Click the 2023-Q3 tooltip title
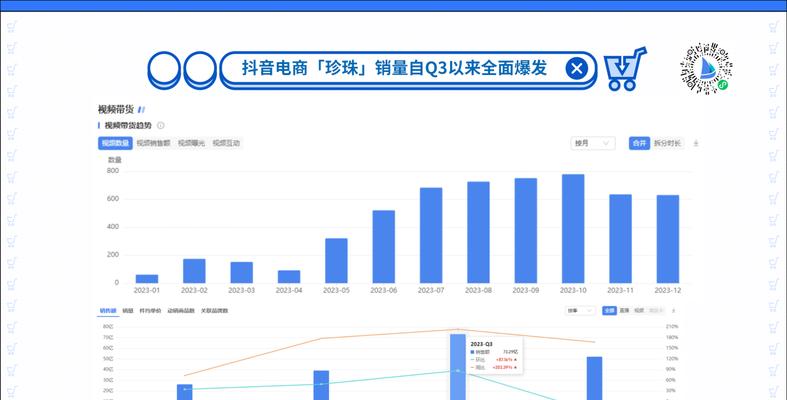 pyautogui.click(x=481, y=344)
